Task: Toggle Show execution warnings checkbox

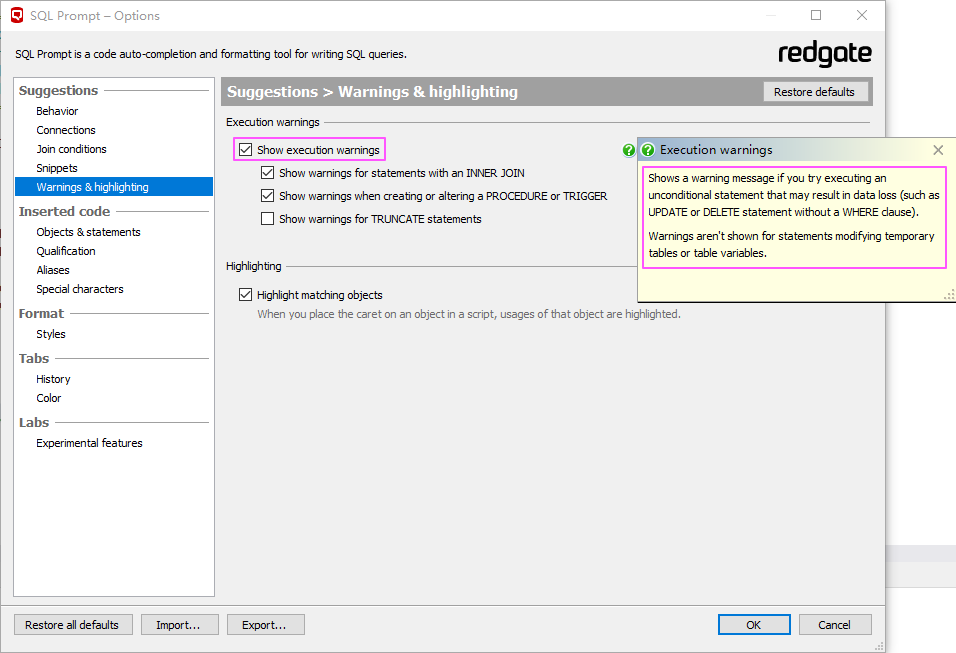Action: pyautogui.click(x=246, y=150)
